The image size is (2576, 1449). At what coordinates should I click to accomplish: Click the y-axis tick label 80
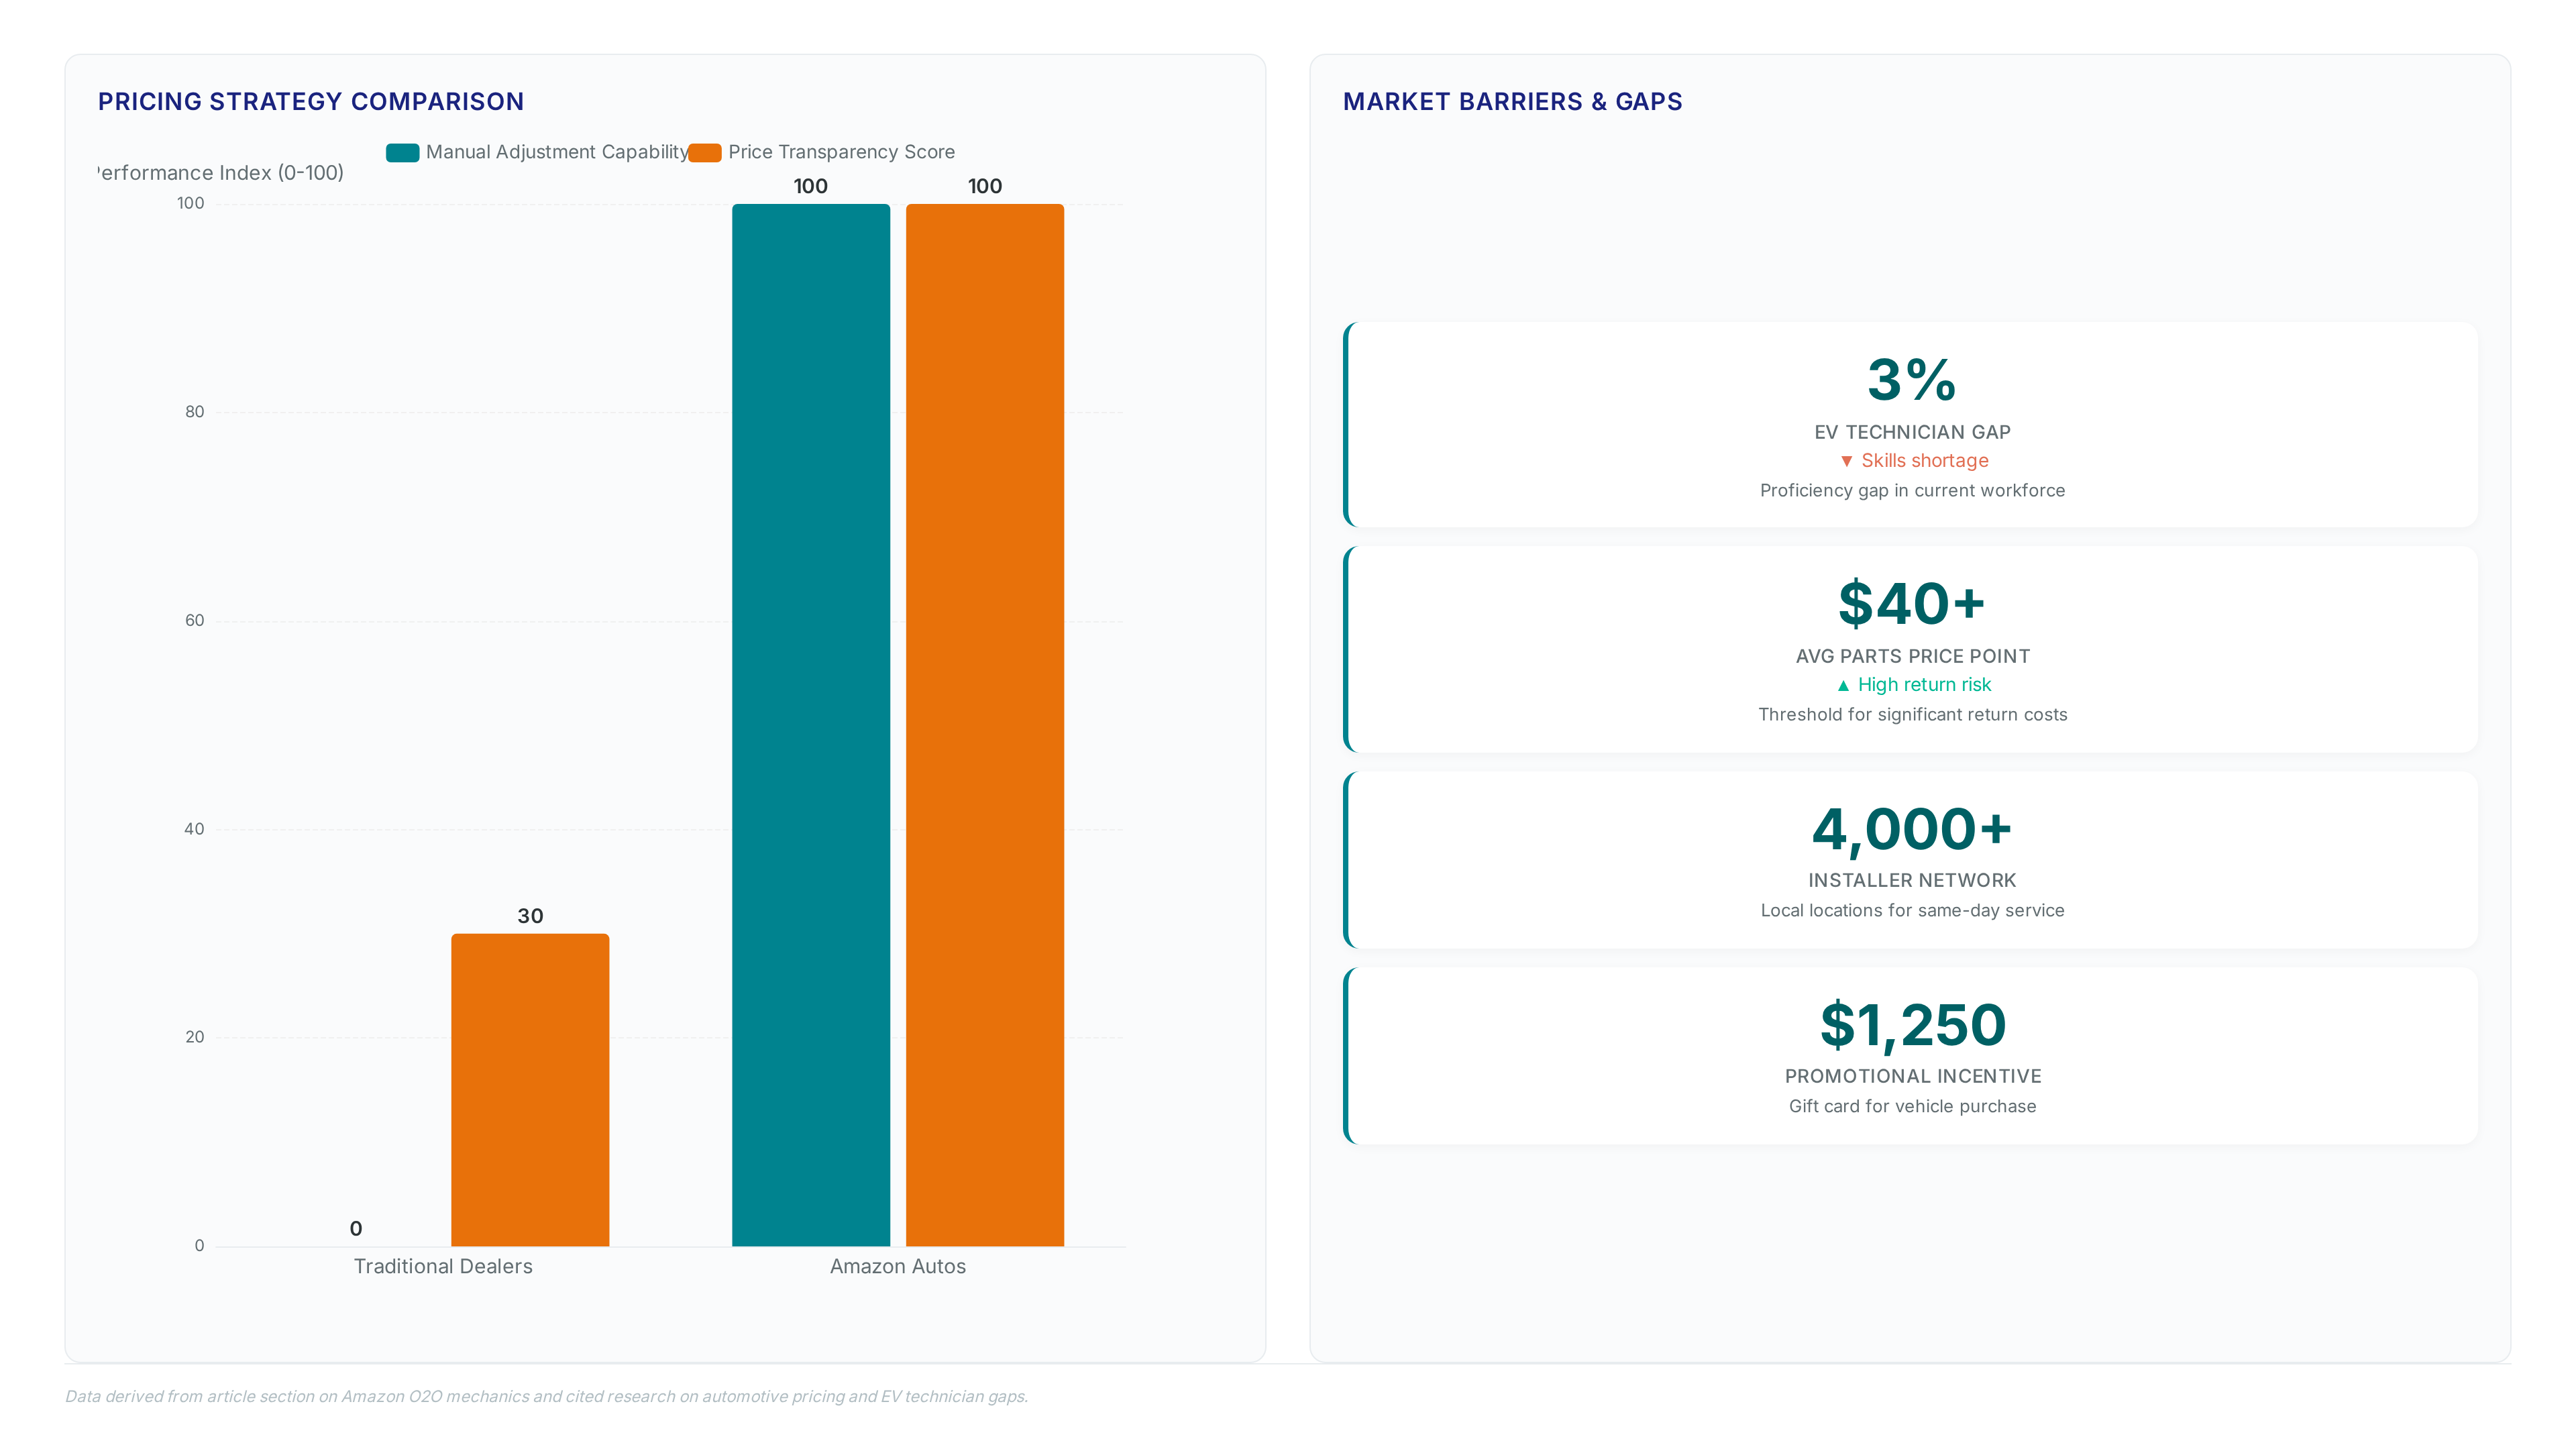(x=194, y=412)
